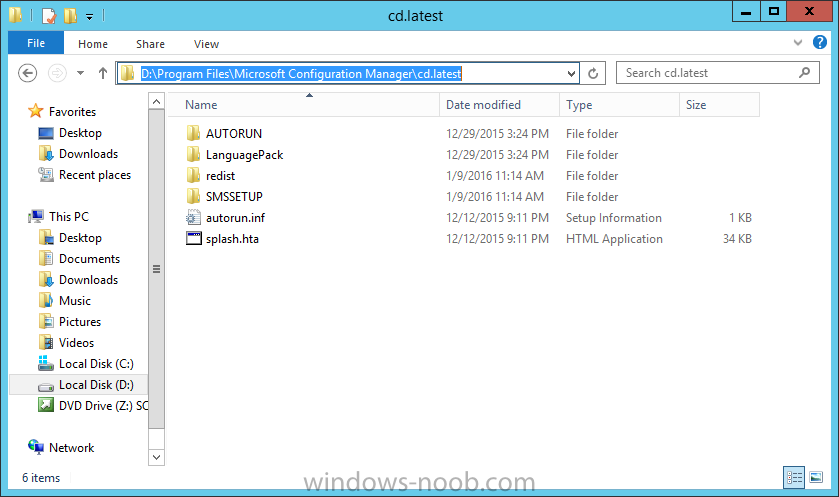The height and width of the screenshot is (497, 839).
Task: Select Network in the navigation pane
Action: 71,448
